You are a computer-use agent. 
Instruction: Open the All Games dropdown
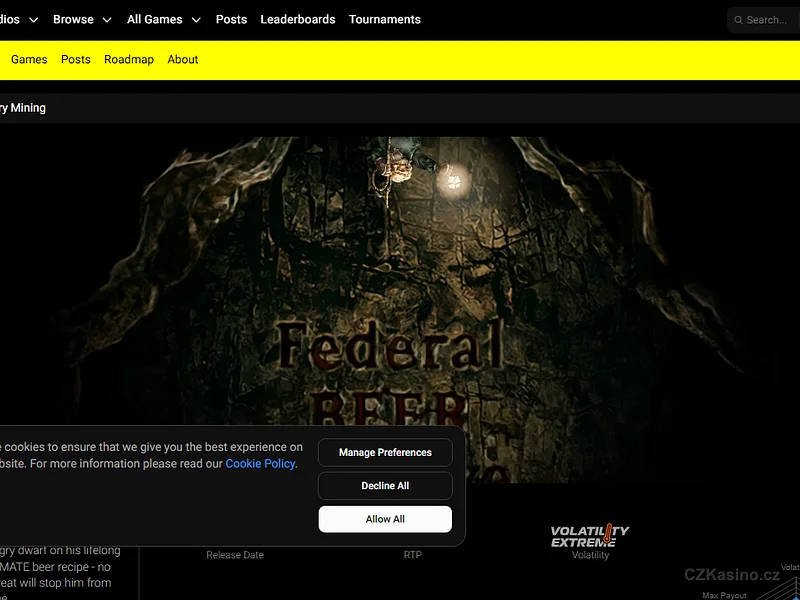(x=164, y=20)
